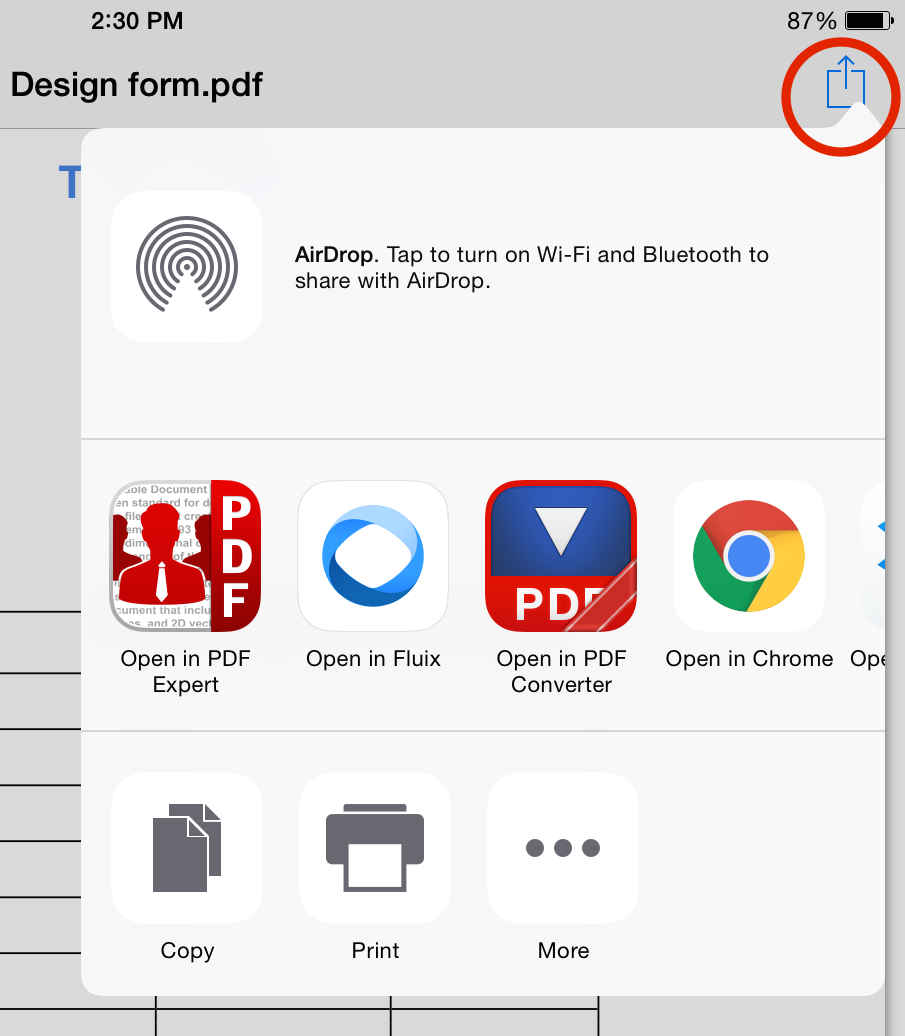Click the "Open in PDF Expert" label
905x1036 pixels.
(185, 672)
